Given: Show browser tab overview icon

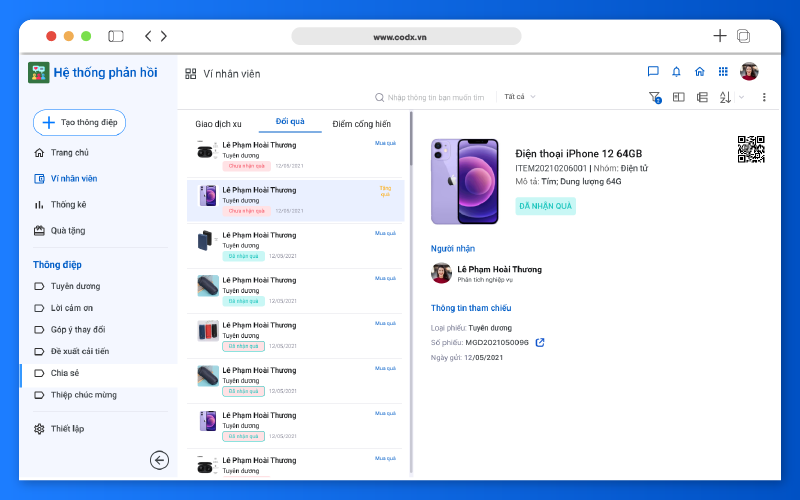Looking at the screenshot, I should pyautogui.click(x=743, y=36).
